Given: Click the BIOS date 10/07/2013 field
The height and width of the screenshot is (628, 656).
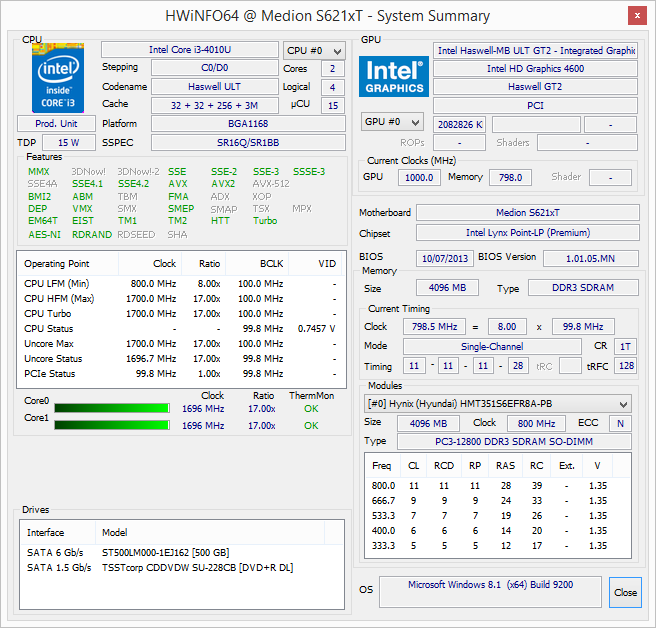Looking at the screenshot, I should 445,258.
